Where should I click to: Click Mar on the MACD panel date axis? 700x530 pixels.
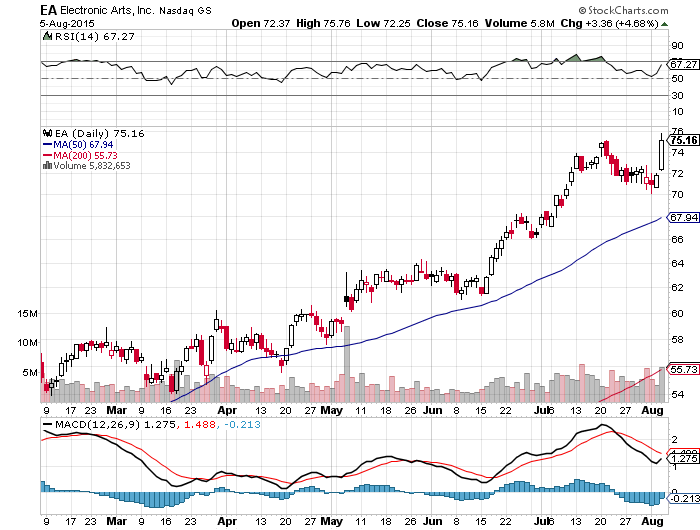click(117, 521)
